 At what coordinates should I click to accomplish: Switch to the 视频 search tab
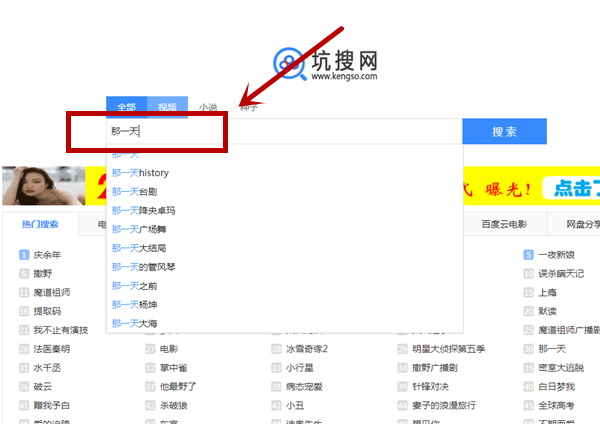coord(168,107)
